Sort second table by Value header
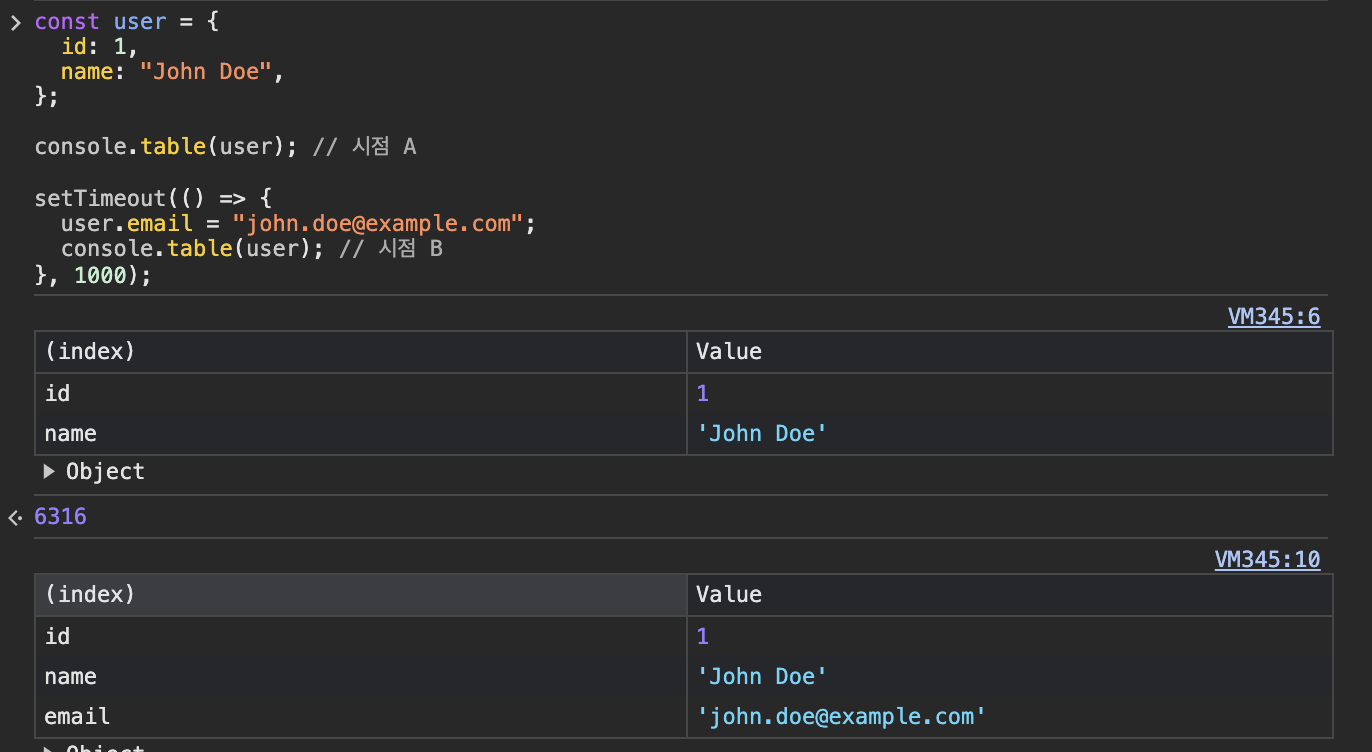The width and height of the screenshot is (1372, 752). pyautogui.click(x=1010, y=595)
